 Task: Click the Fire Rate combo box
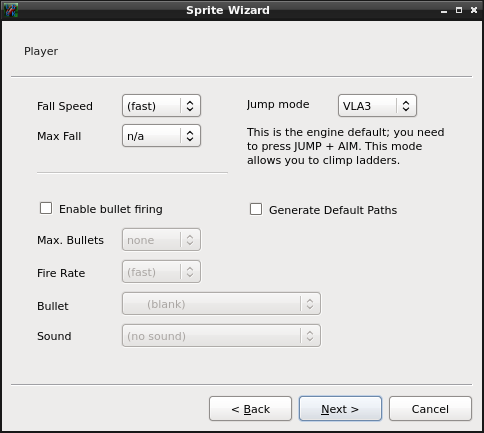click(x=161, y=272)
